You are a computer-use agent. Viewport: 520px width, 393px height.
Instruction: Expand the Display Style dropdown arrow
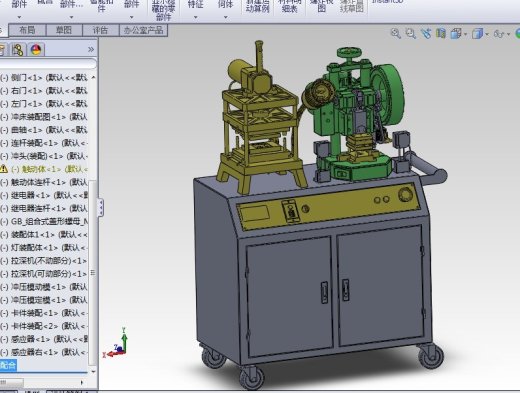click(x=487, y=34)
